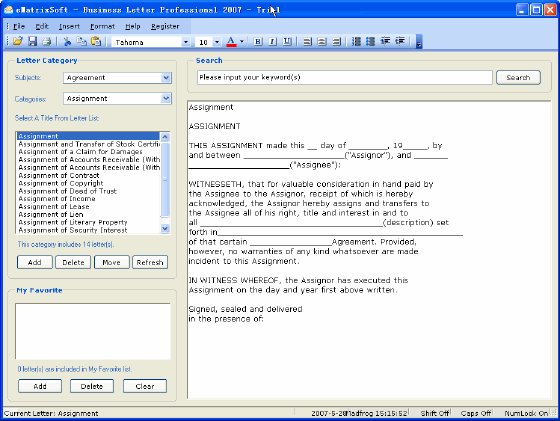
Task: Click the Caps Off status indicator
Action: point(476,413)
